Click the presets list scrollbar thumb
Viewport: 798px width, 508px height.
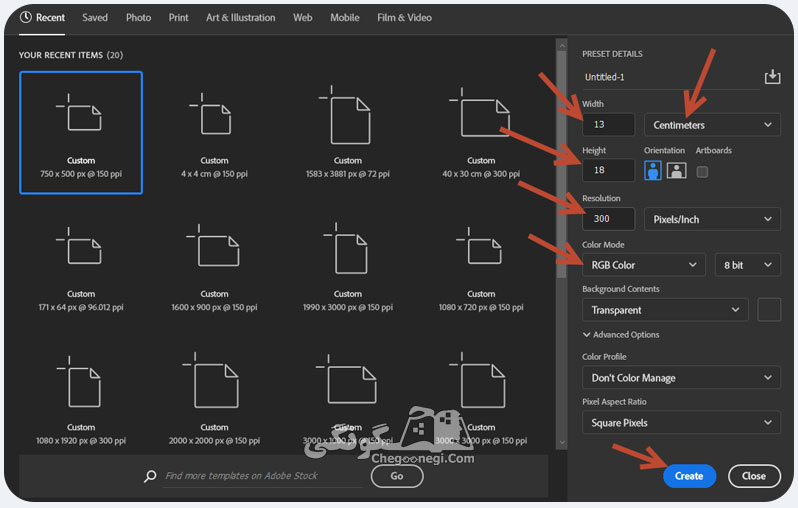click(x=562, y=164)
